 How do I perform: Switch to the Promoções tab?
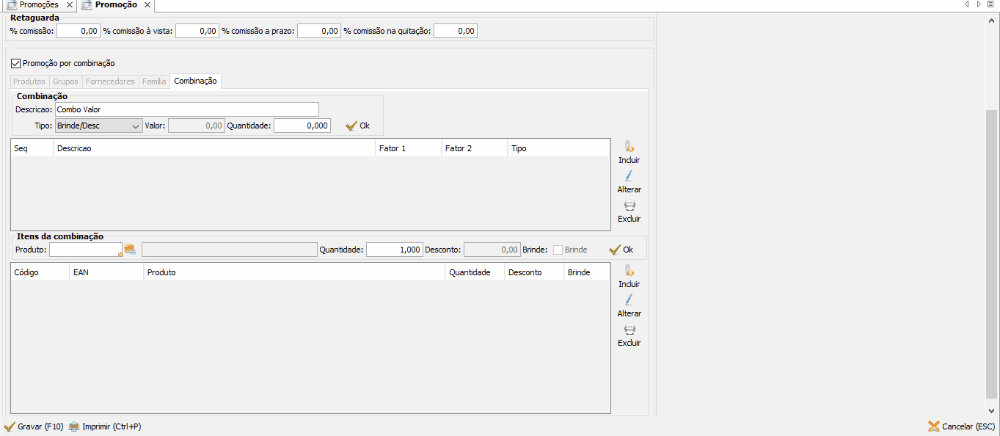pyautogui.click(x=38, y=5)
